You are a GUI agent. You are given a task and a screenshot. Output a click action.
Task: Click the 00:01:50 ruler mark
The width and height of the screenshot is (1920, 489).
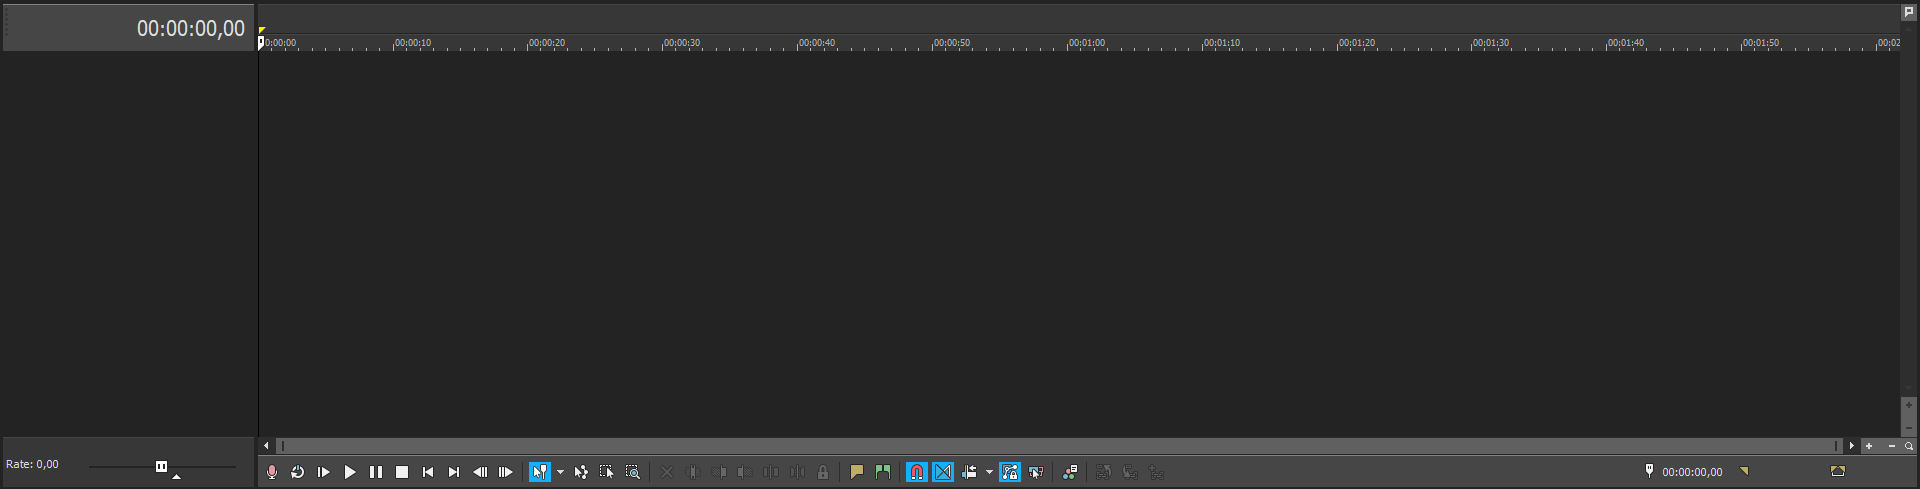[1761, 43]
